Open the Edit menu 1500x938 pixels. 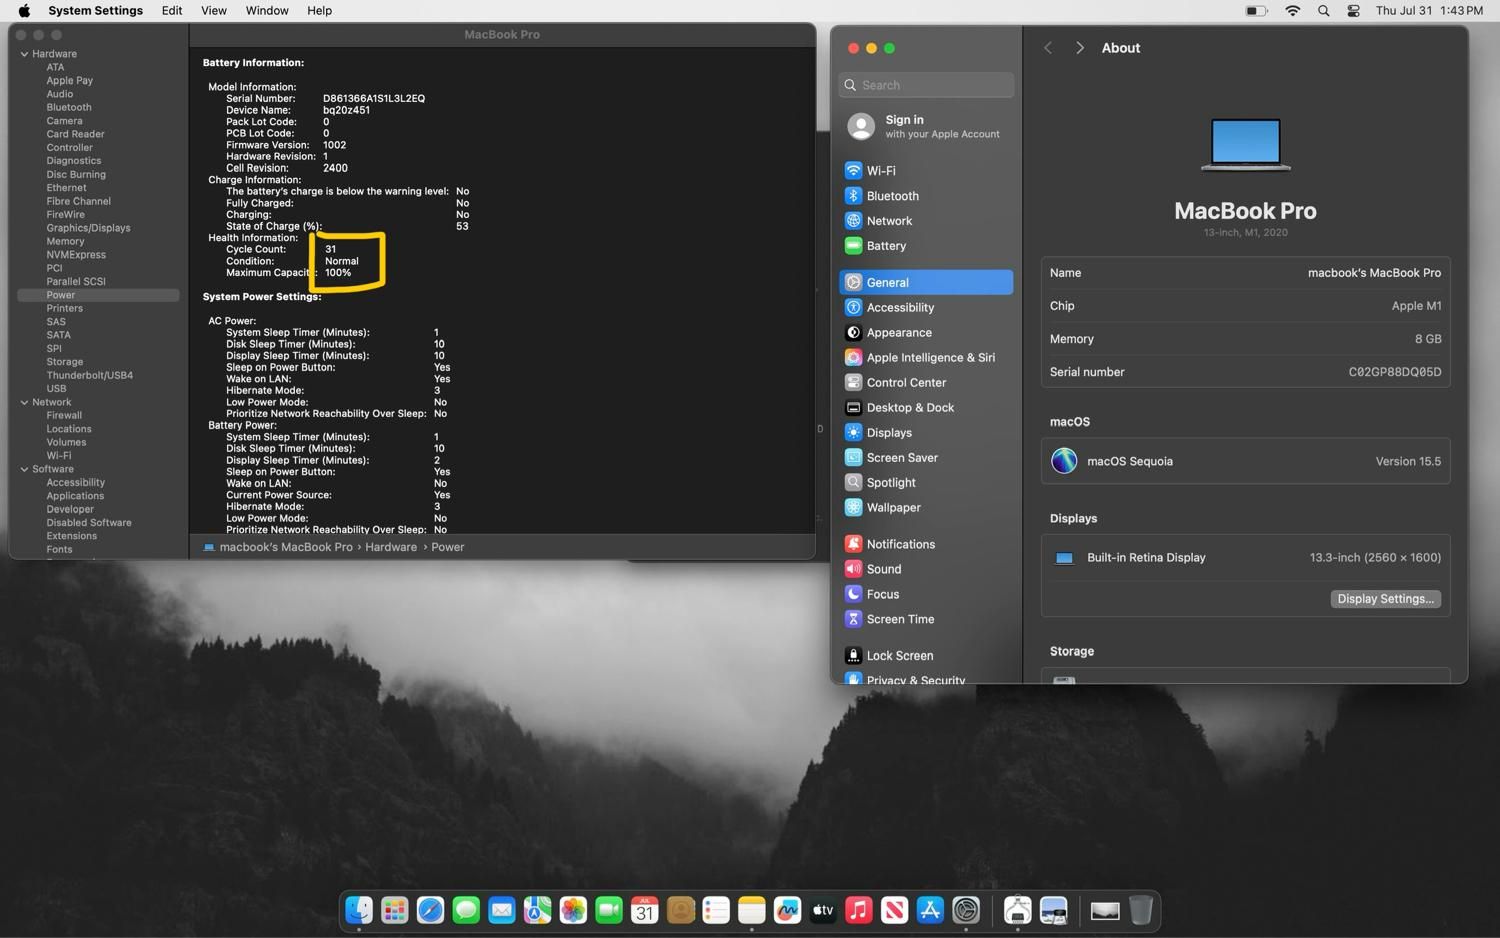(172, 10)
